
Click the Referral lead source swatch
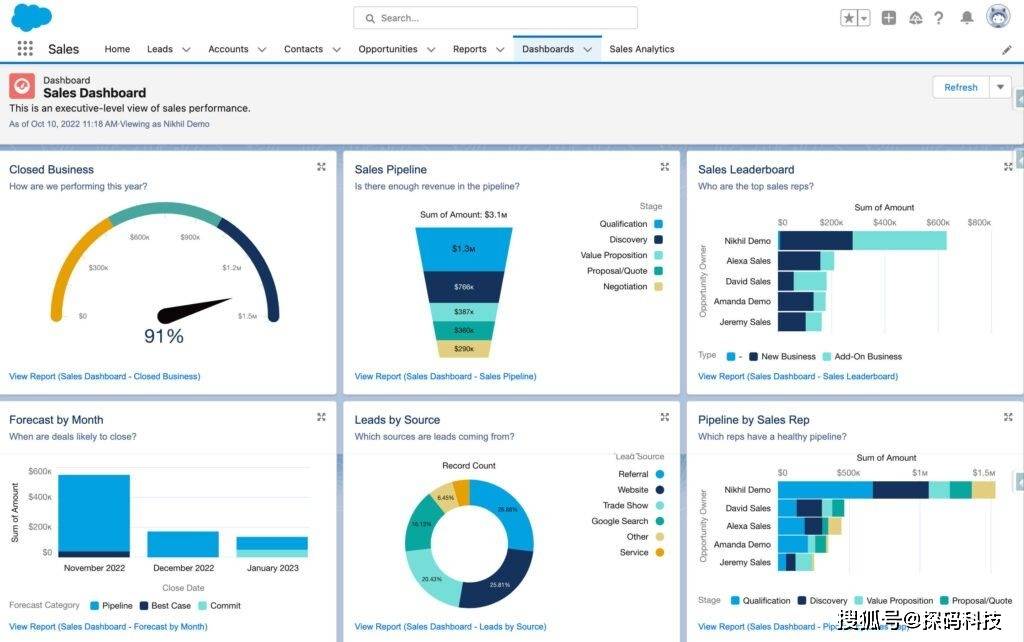coord(660,474)
